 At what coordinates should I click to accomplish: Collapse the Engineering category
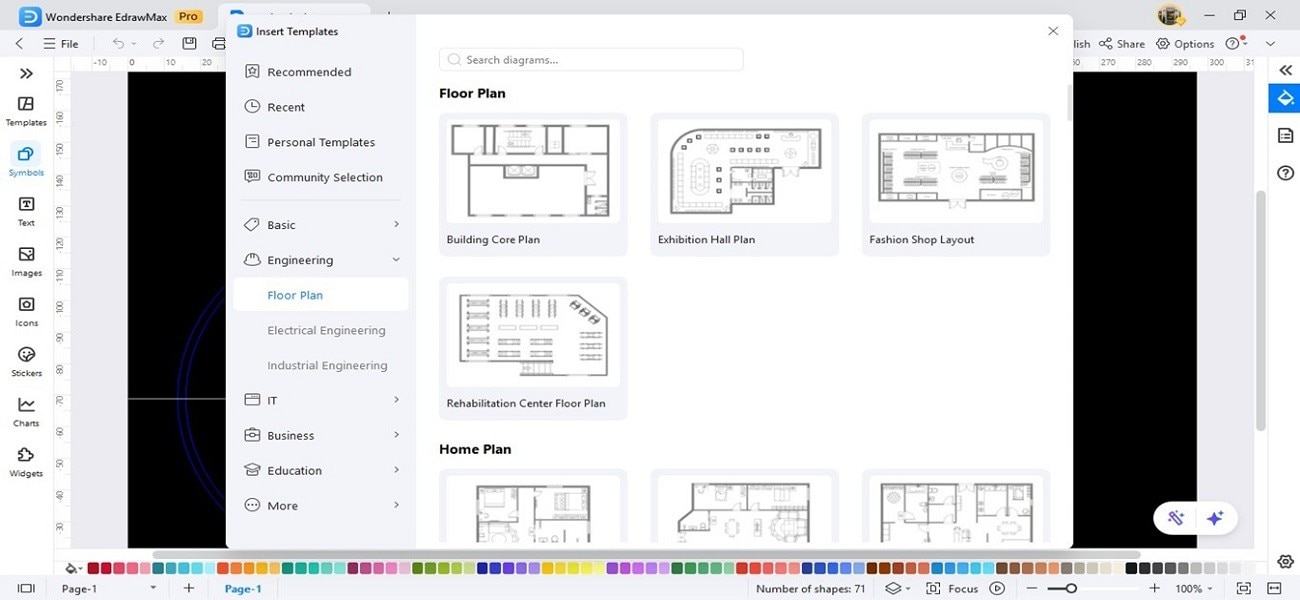coord(321,260)
